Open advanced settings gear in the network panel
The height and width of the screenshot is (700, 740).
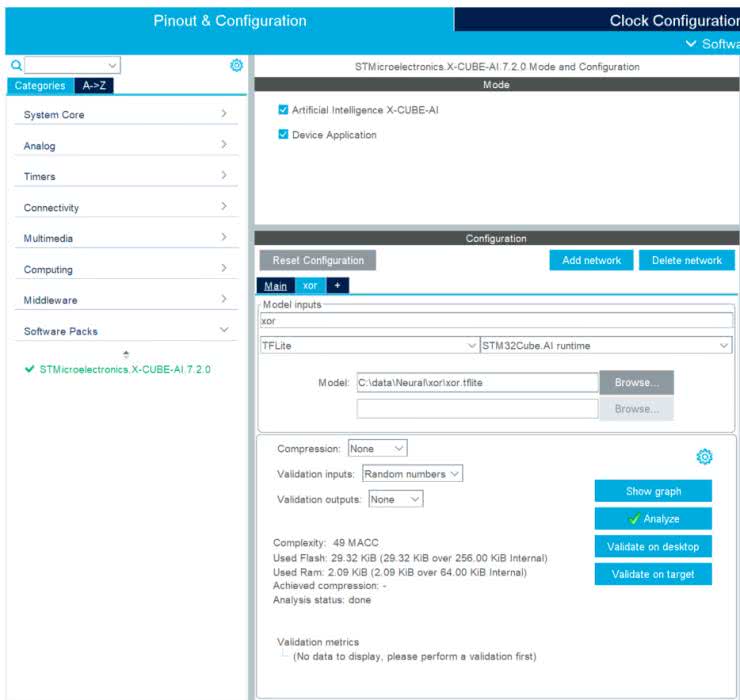click(704, 457)
